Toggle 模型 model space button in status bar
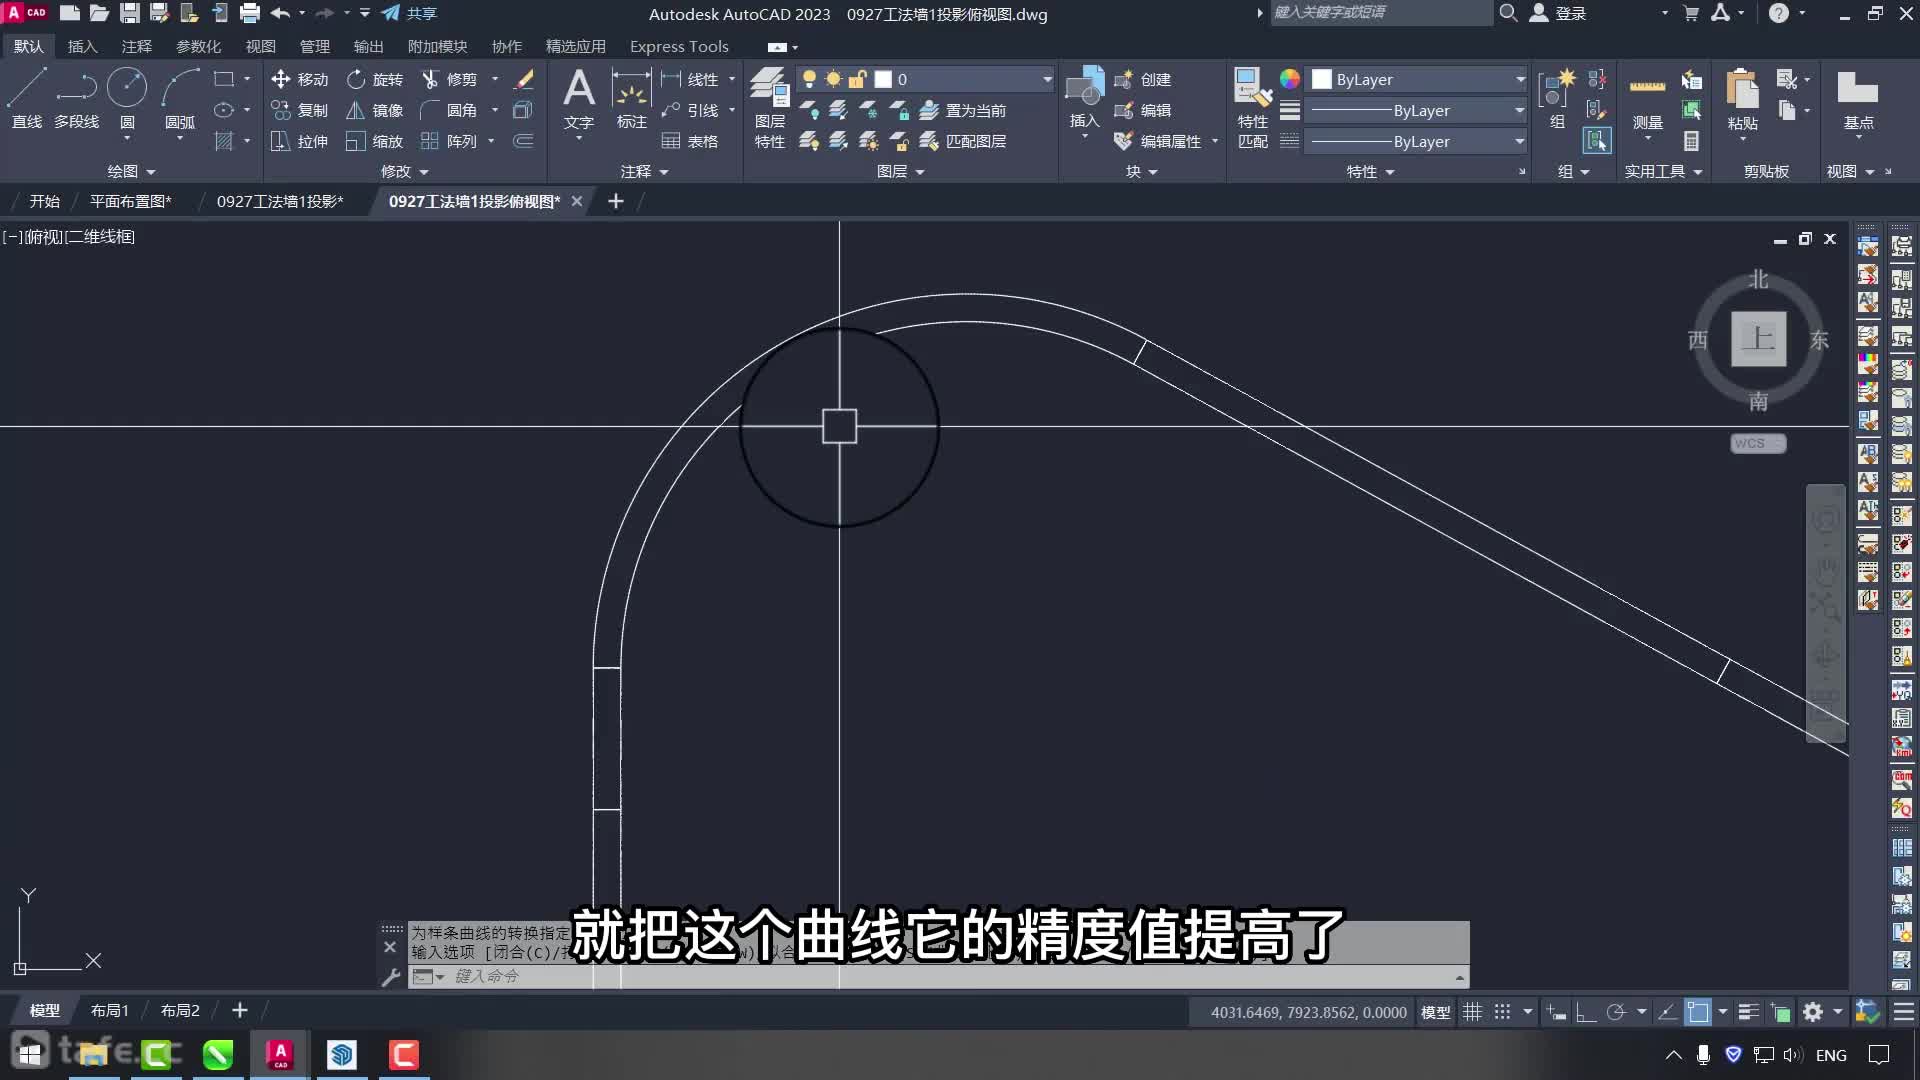 [x=1436, y=1012]
